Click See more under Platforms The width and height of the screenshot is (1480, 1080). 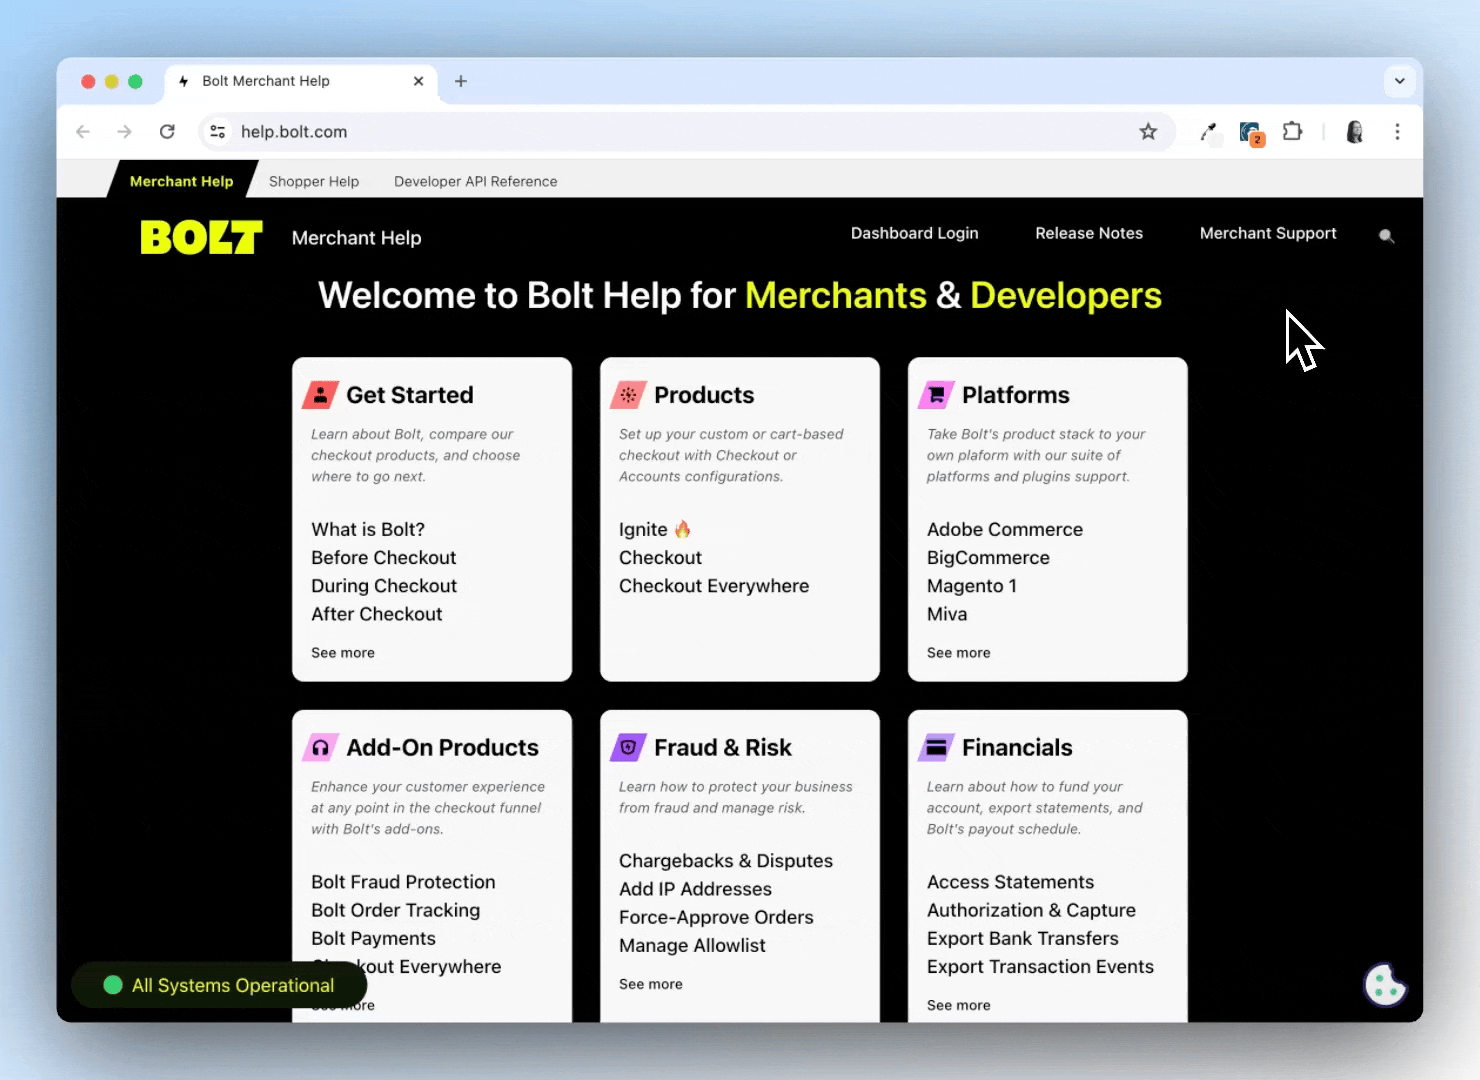click(959, 652)
